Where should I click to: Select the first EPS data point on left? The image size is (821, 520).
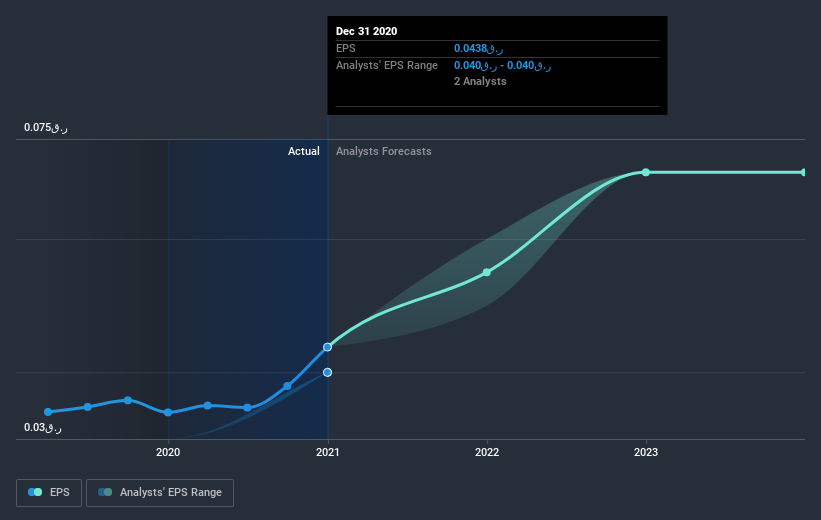click(x=48, y=412)
